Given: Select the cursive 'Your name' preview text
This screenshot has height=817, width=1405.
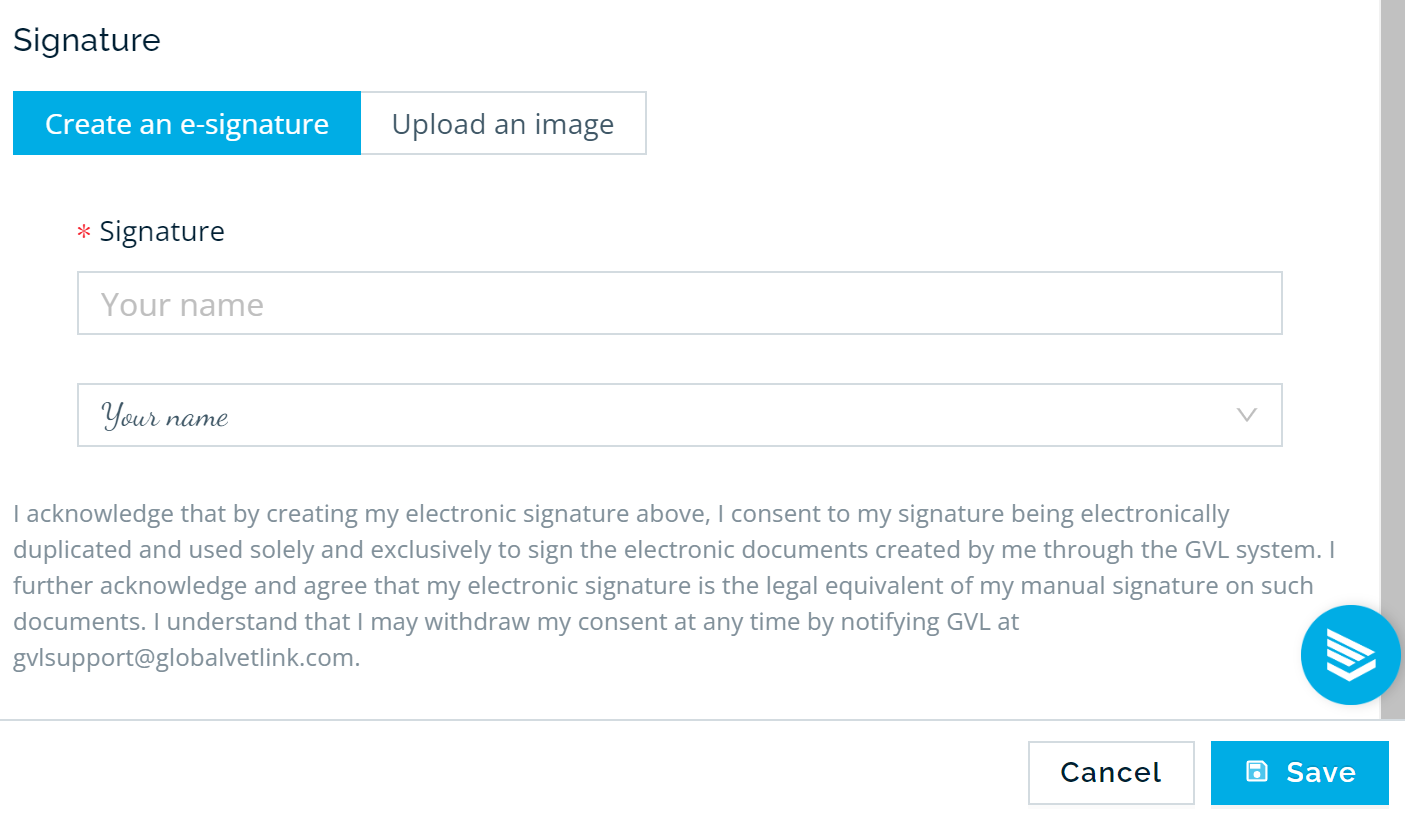Looking at the screenshot, I should tap(165, 416).
